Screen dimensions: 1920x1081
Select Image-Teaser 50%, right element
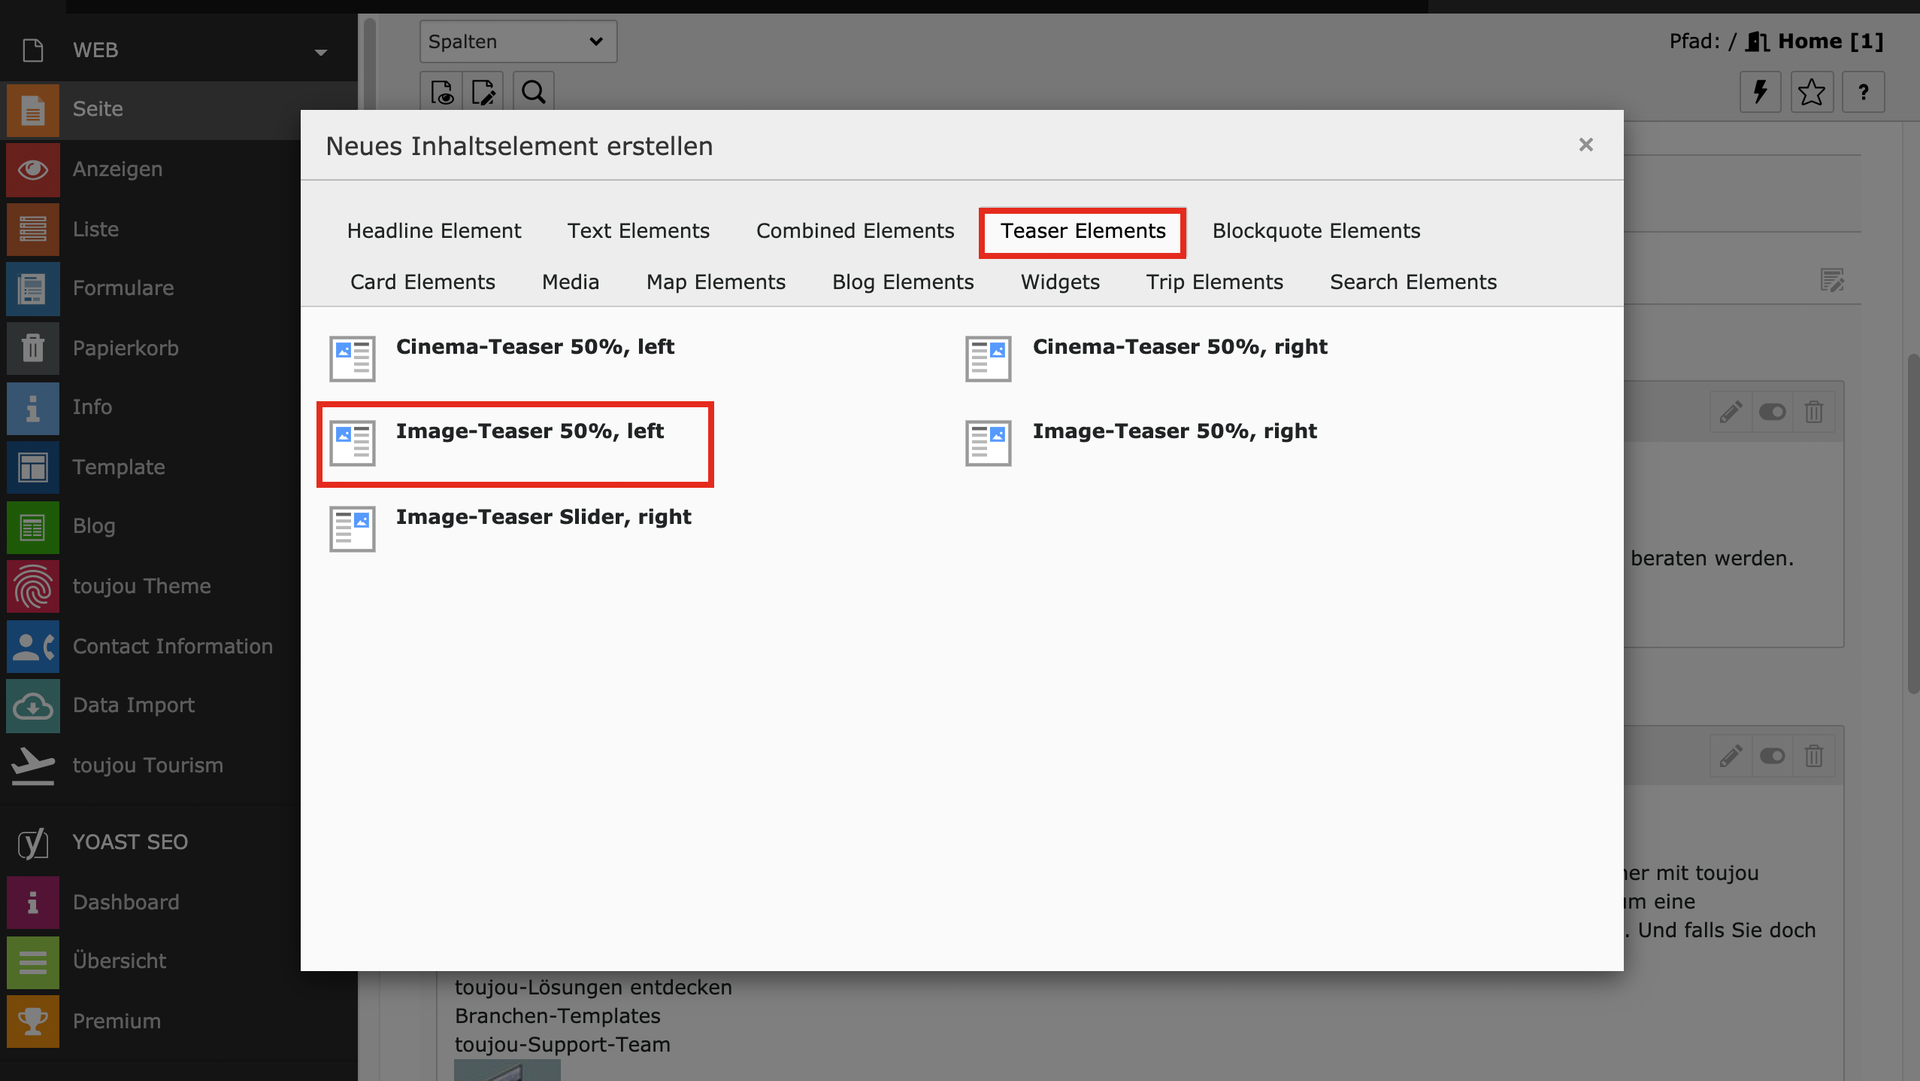pyautogui.click(x=1174, y=432)
